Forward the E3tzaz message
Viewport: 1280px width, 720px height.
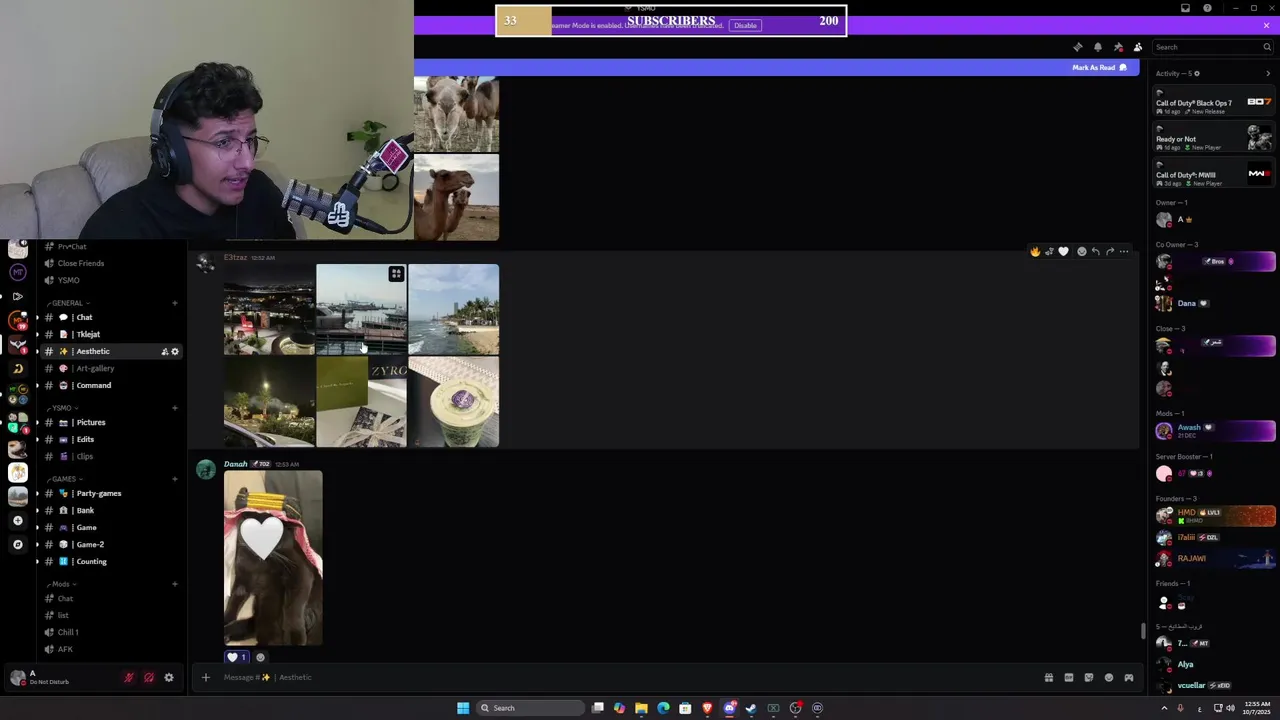(1110, 252)
